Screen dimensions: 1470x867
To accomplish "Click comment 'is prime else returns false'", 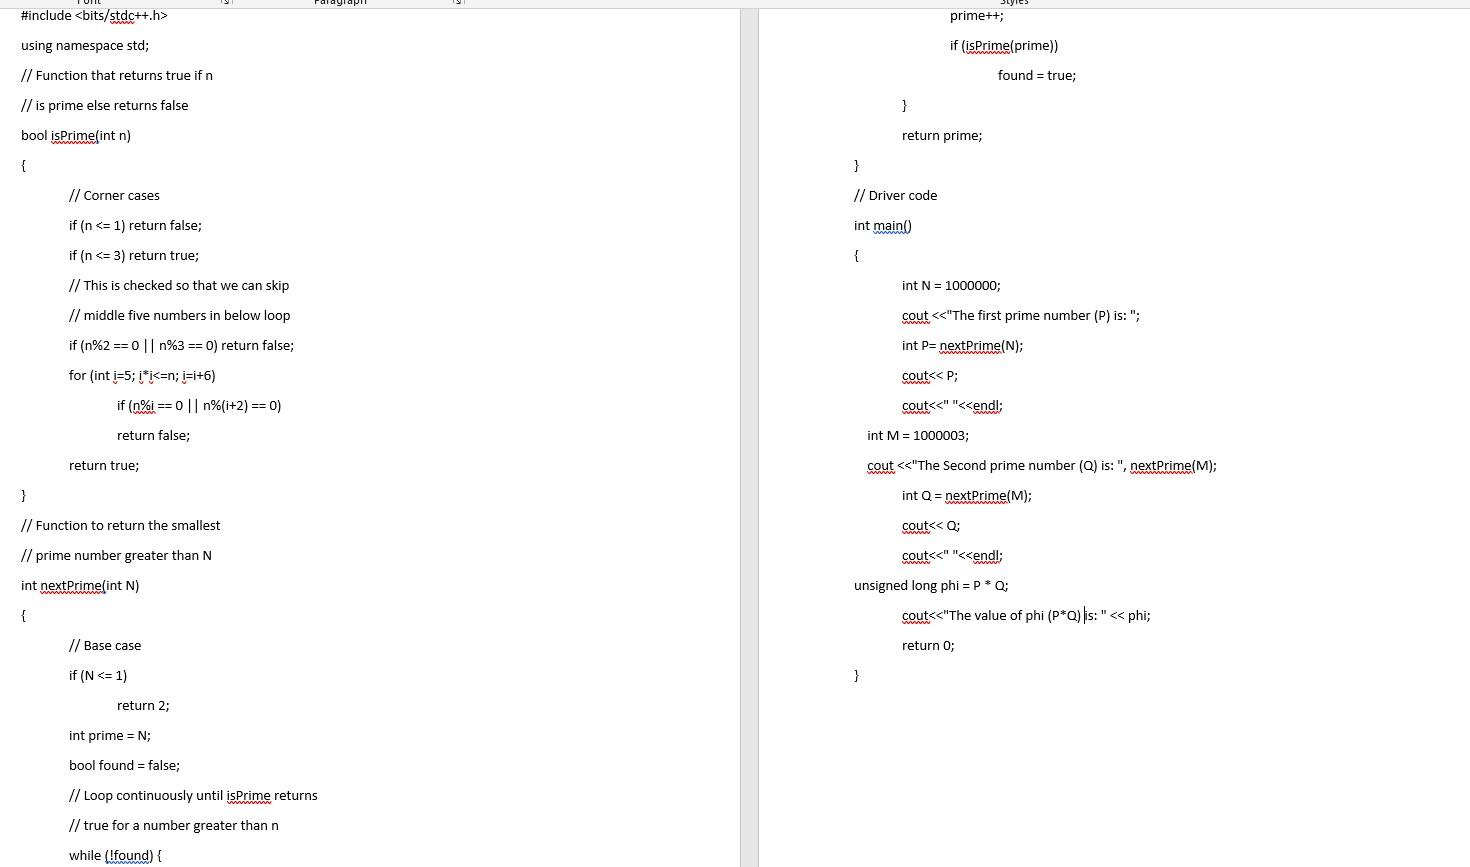I will (105, 105).
